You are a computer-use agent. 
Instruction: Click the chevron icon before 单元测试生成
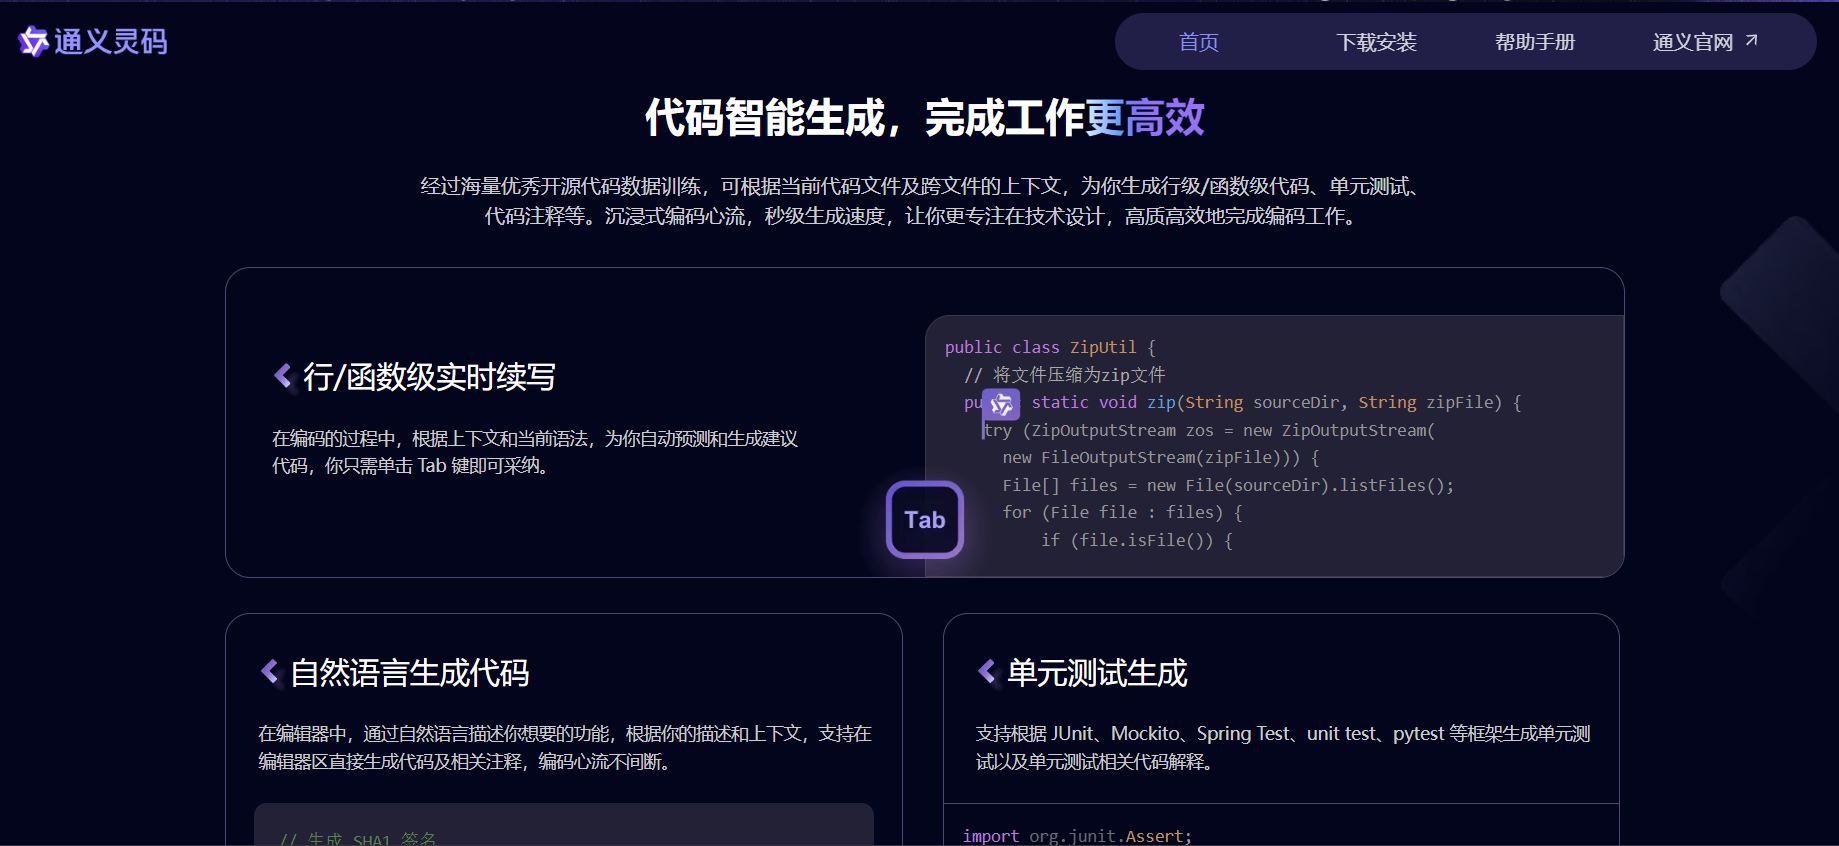click(987, 672)
